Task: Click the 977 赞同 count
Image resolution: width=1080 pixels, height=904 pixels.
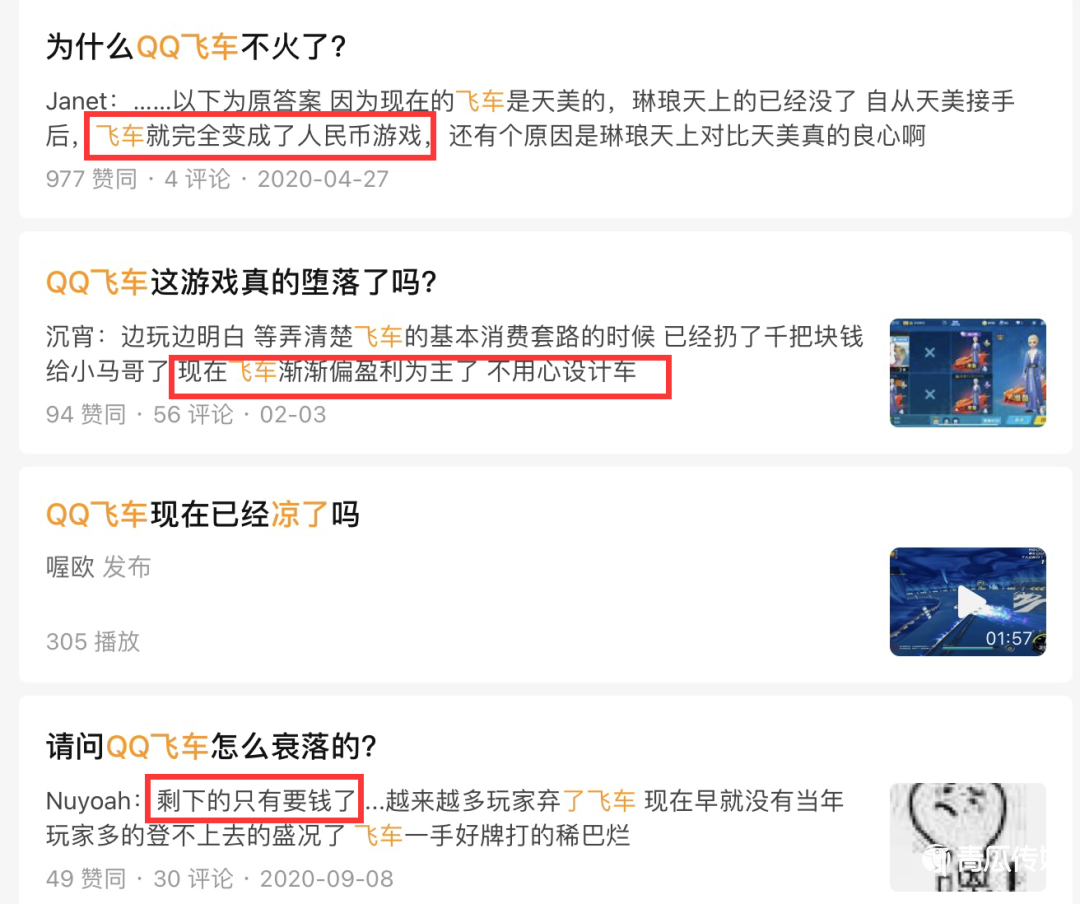Action: (x=92, y=179)
